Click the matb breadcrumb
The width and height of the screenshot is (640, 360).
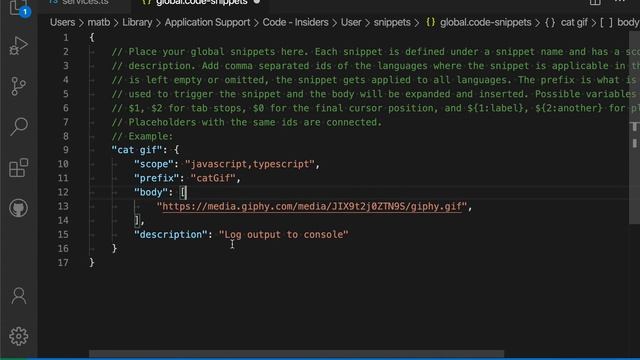(x=99, y=22)
